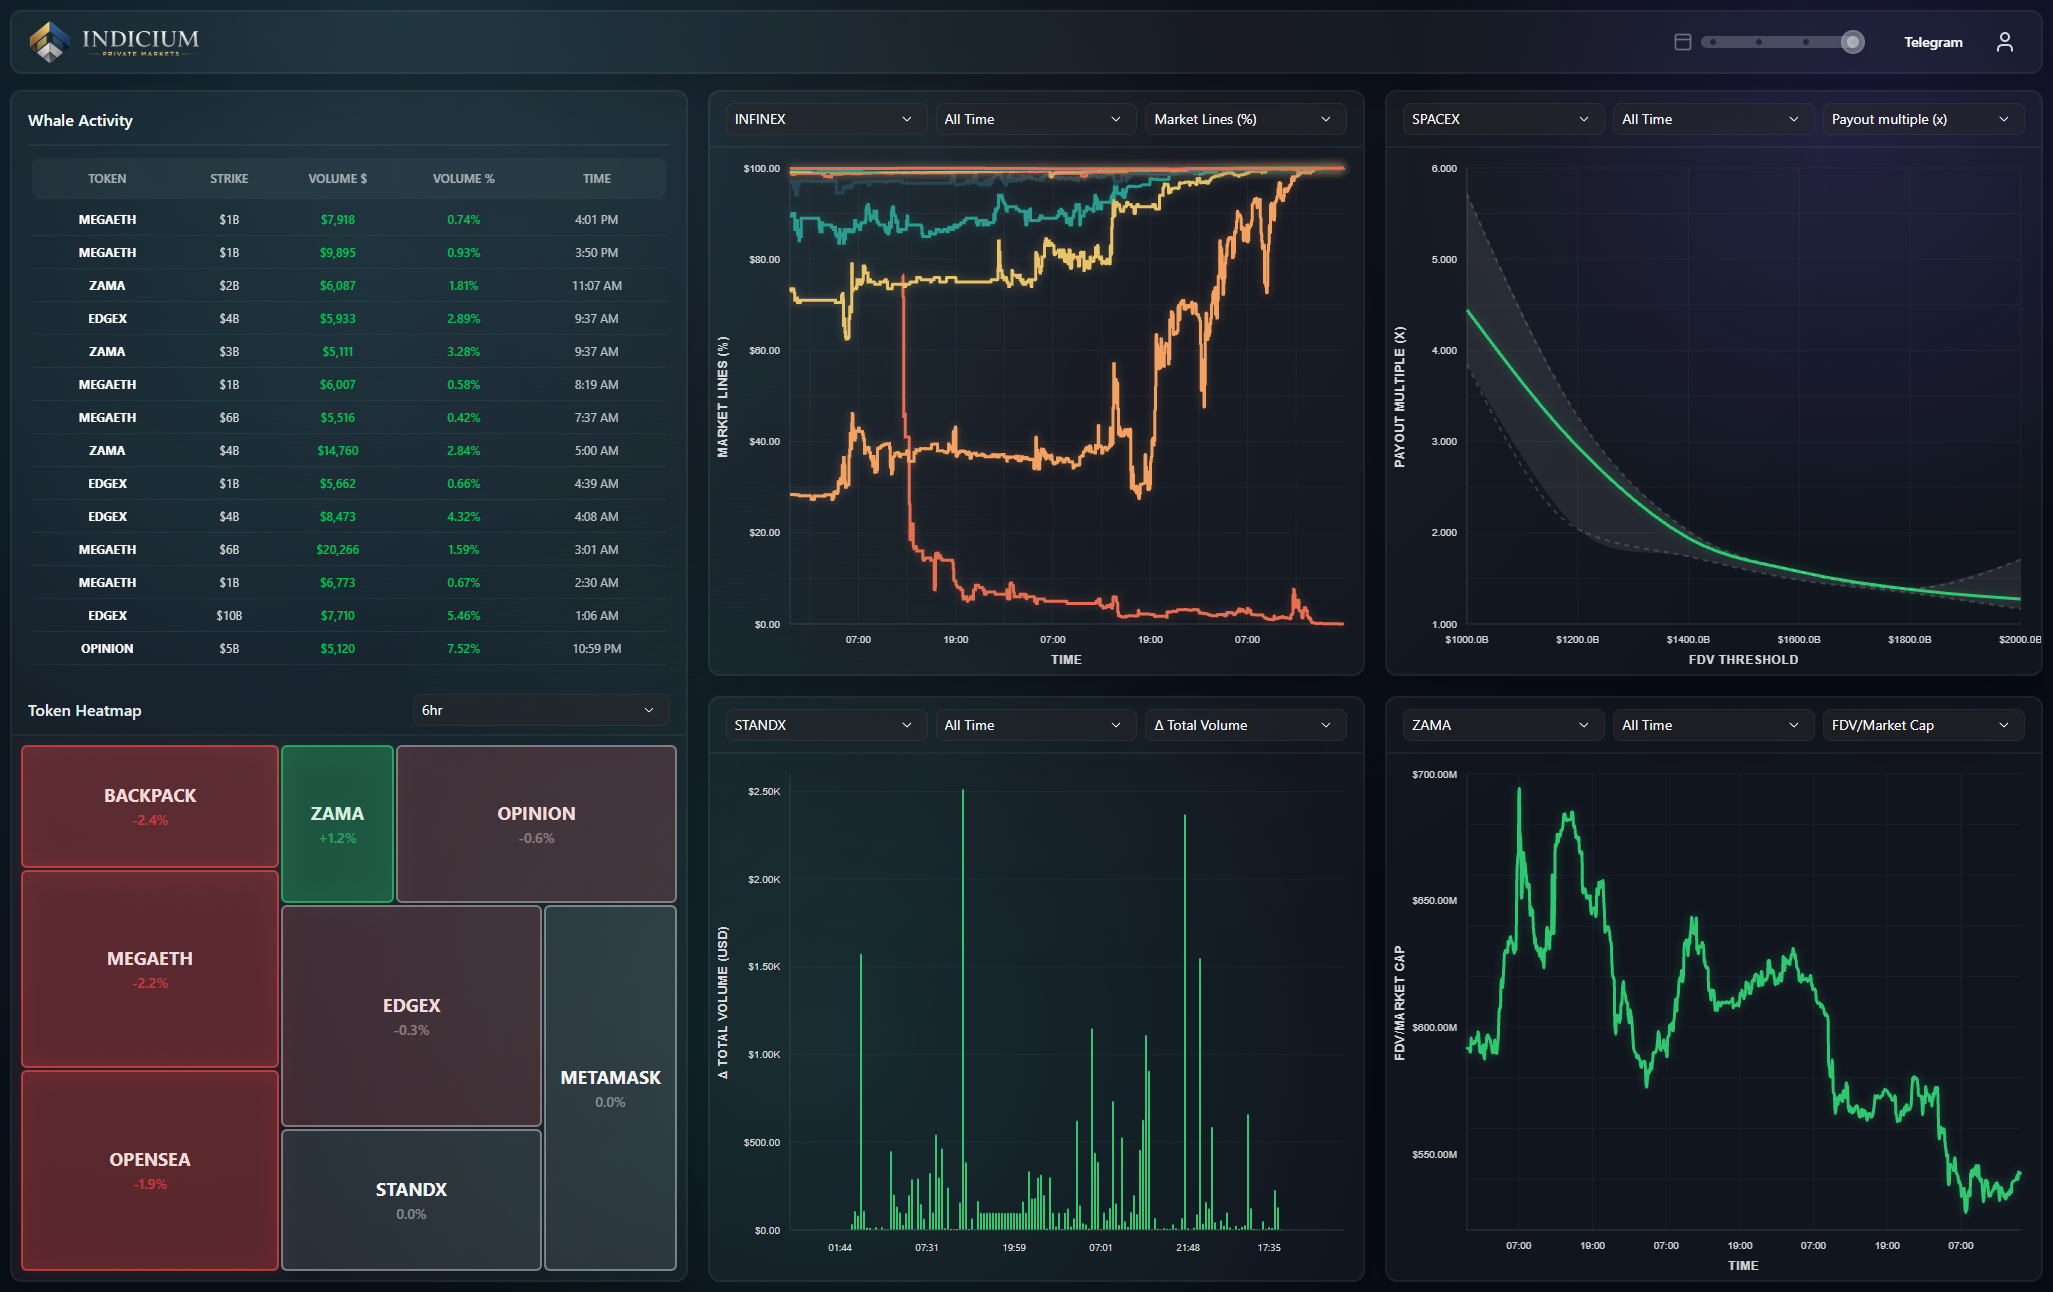2053x1292 pixels.
Task: Open the Telegram link
Action: 1932,42
